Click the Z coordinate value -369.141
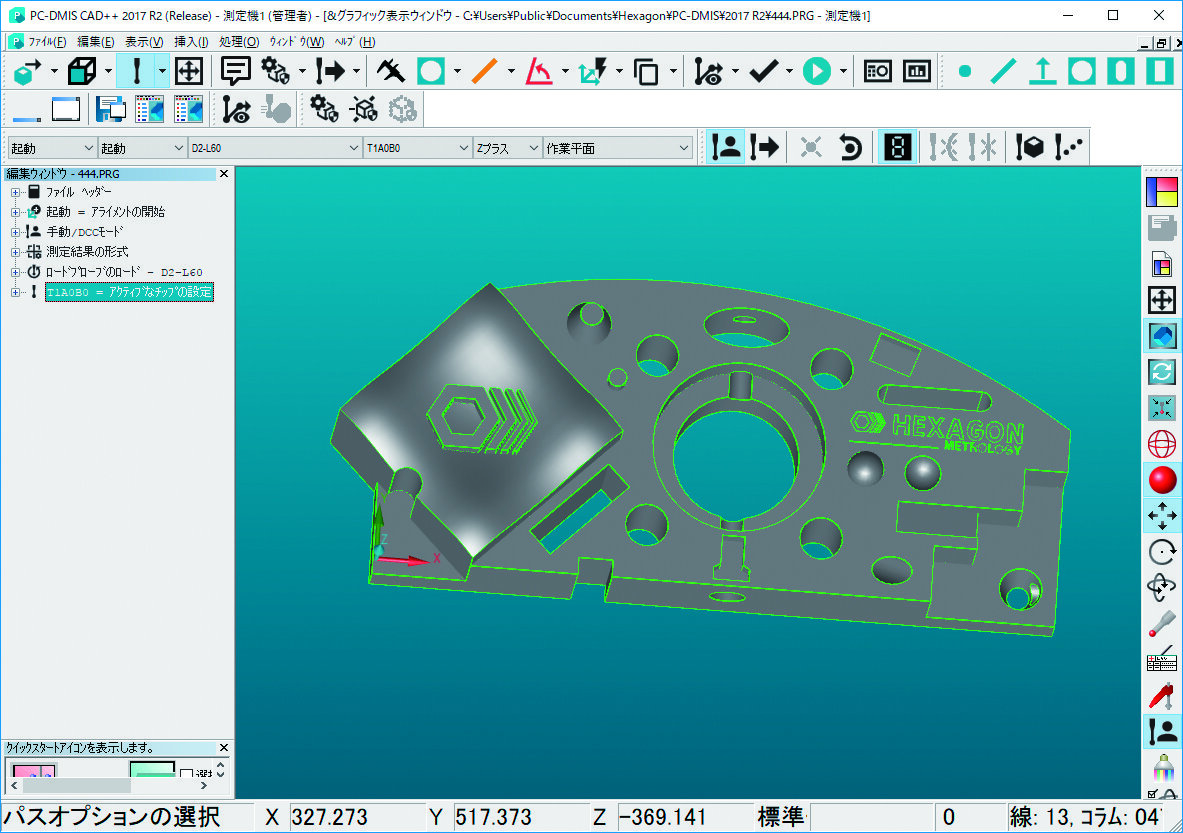Image resolution: width=1183 pixels, height=833 pixels. click(x=663, y=817)
